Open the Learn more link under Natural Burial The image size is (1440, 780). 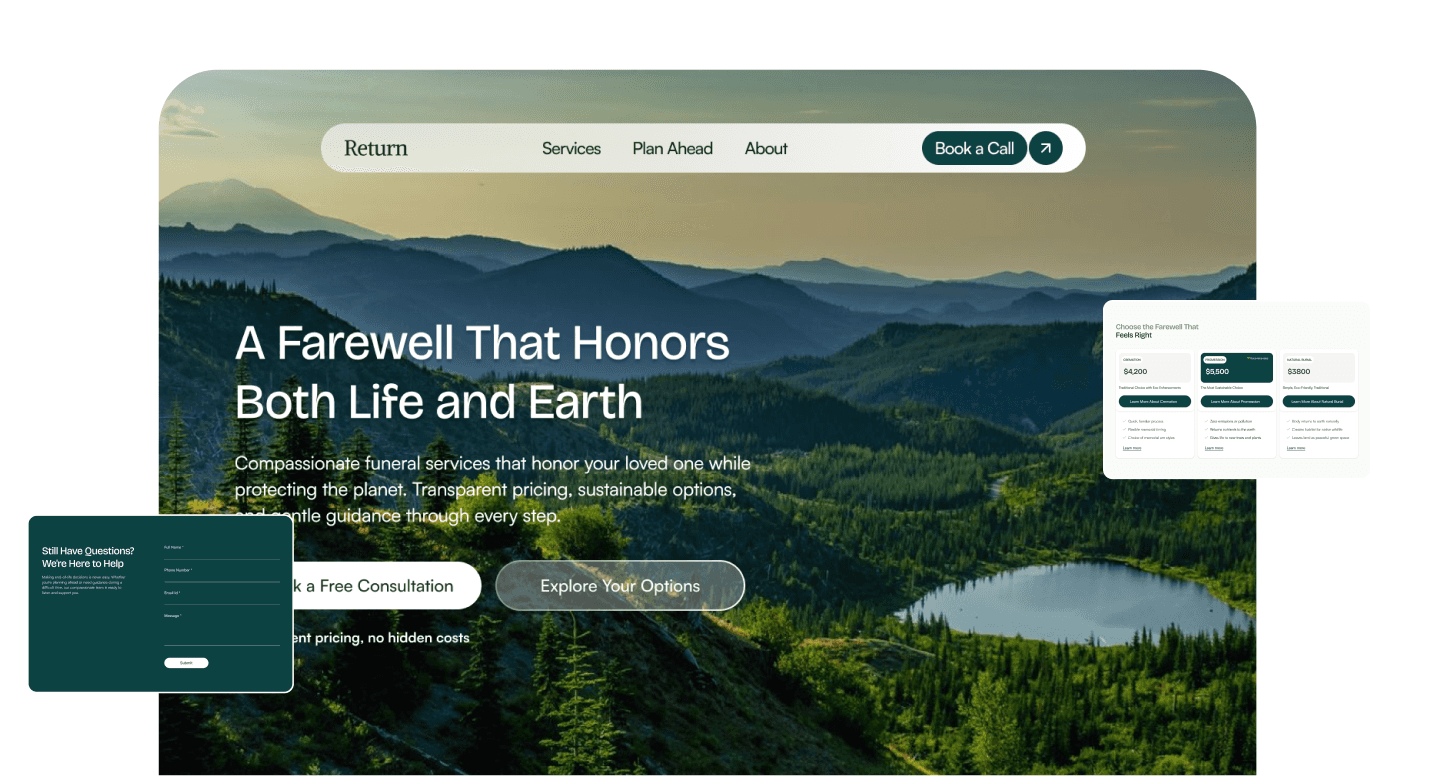(x=1296, y=448)
